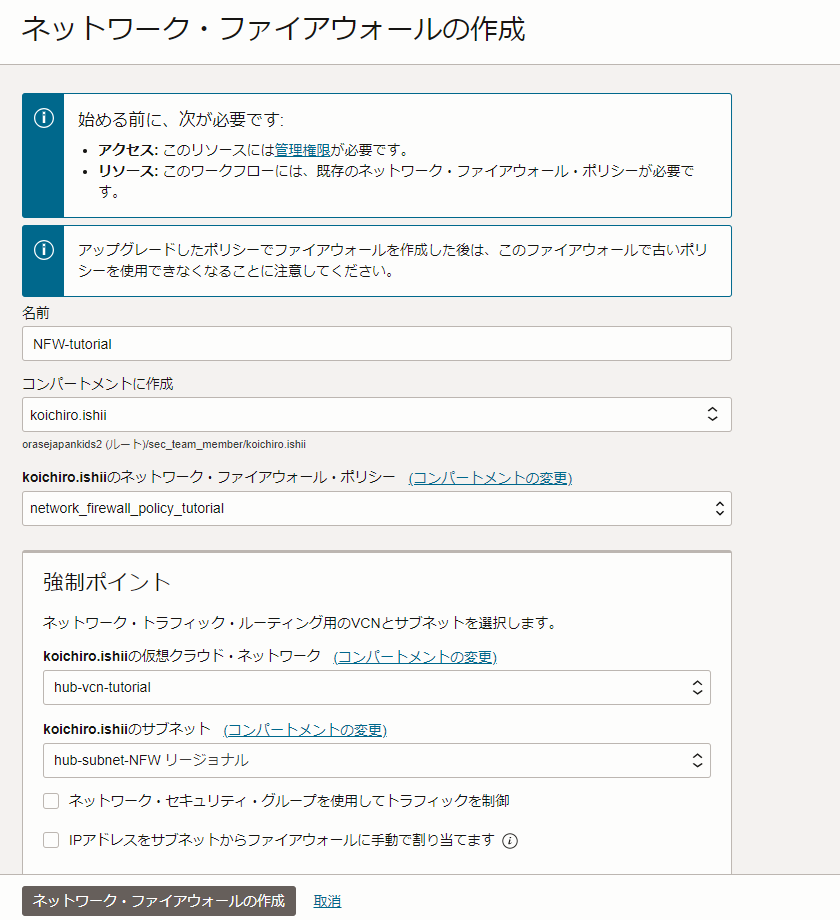The image size is (840, 920).
Task: Click the arrows on VCN select box
Action: click(x=697, y=687)
